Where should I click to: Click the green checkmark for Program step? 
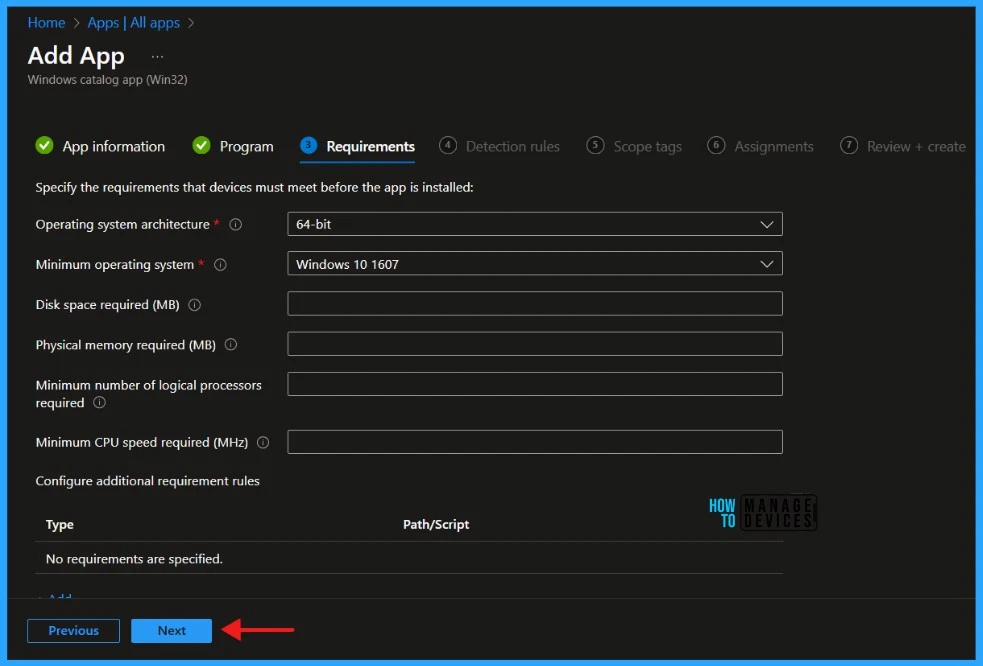(x=201, y=145)
